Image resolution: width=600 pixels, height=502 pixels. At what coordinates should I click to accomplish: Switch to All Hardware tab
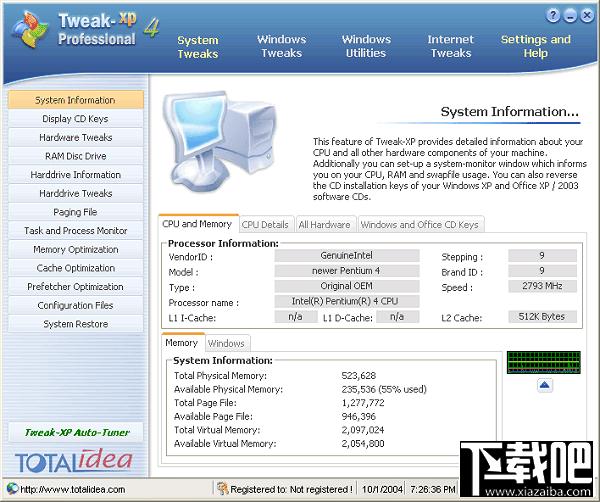coord(324,225)
